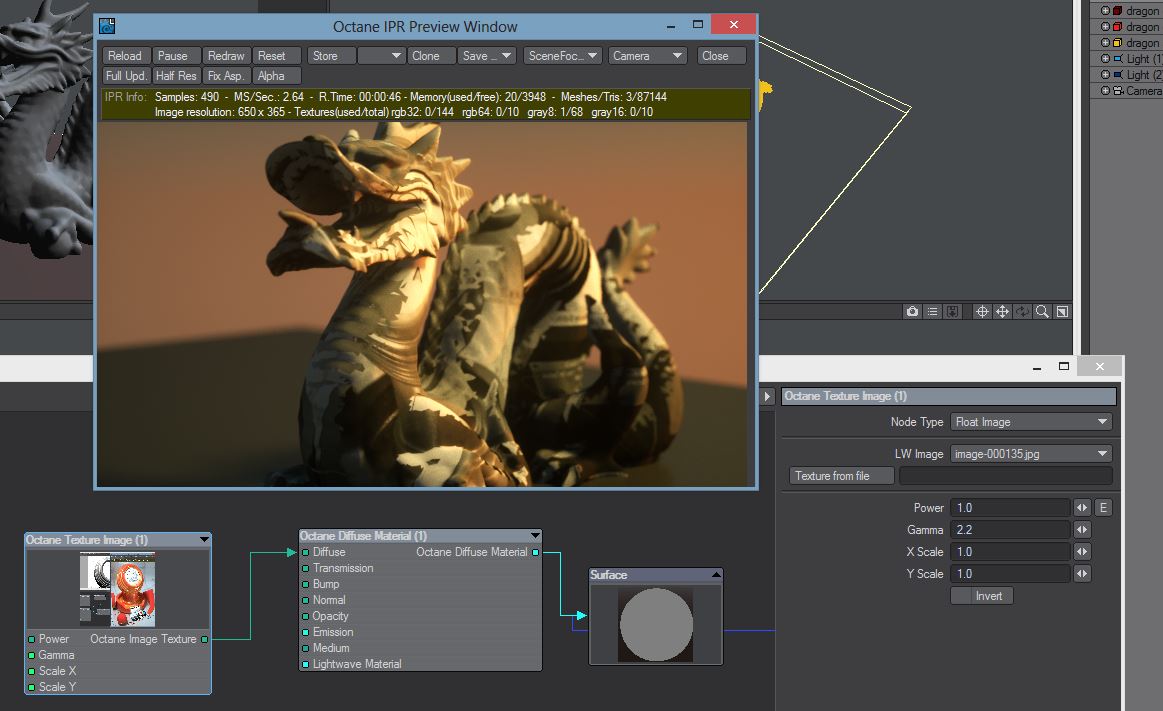Click the Surface node sphere preview
Screen dimensions: 1163x711
point(656,624)
